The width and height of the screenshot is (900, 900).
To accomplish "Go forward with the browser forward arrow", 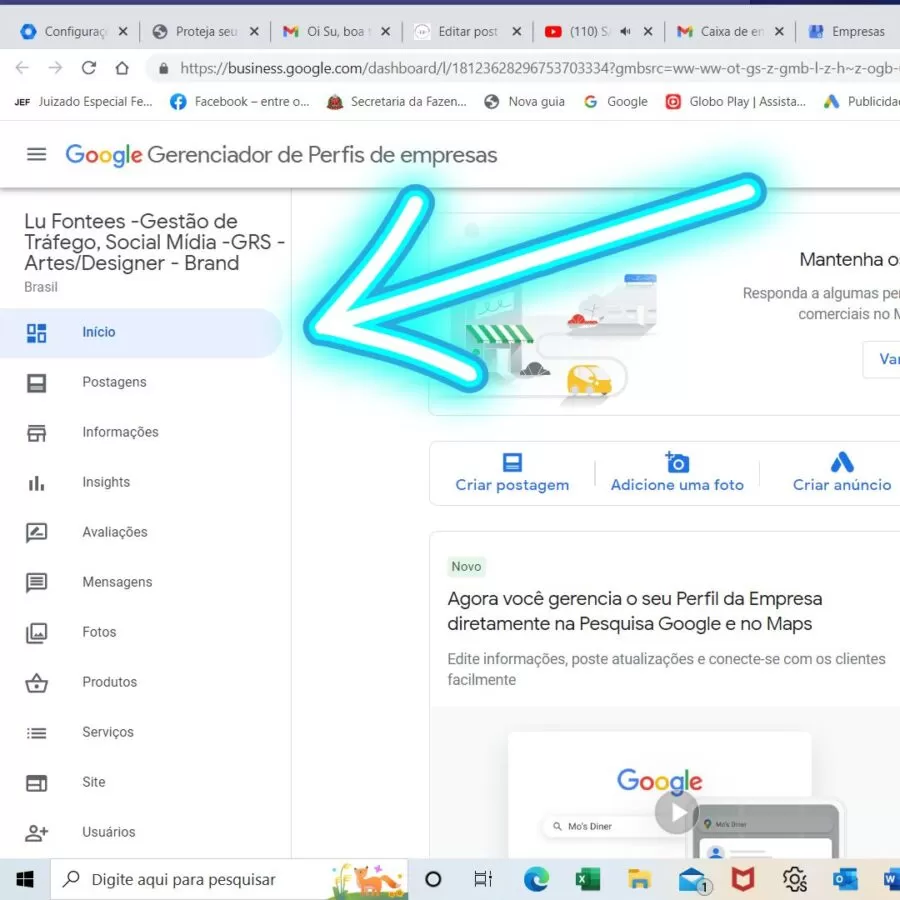I will (x=55, y=68).
